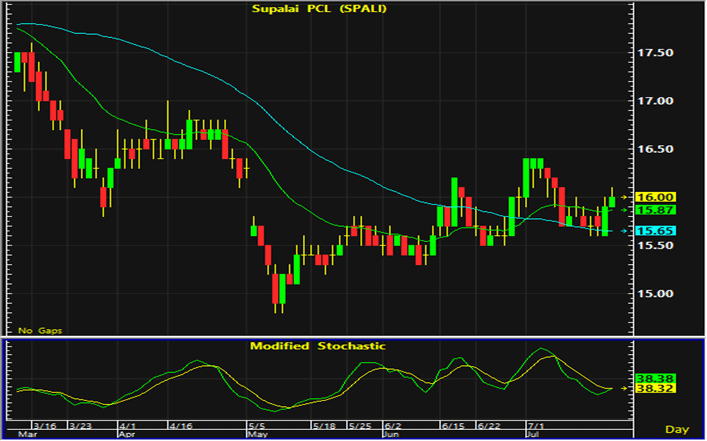Click the Supalai PCL (SPALI) chart title
The image size is (707, 441).
[319, 9]
